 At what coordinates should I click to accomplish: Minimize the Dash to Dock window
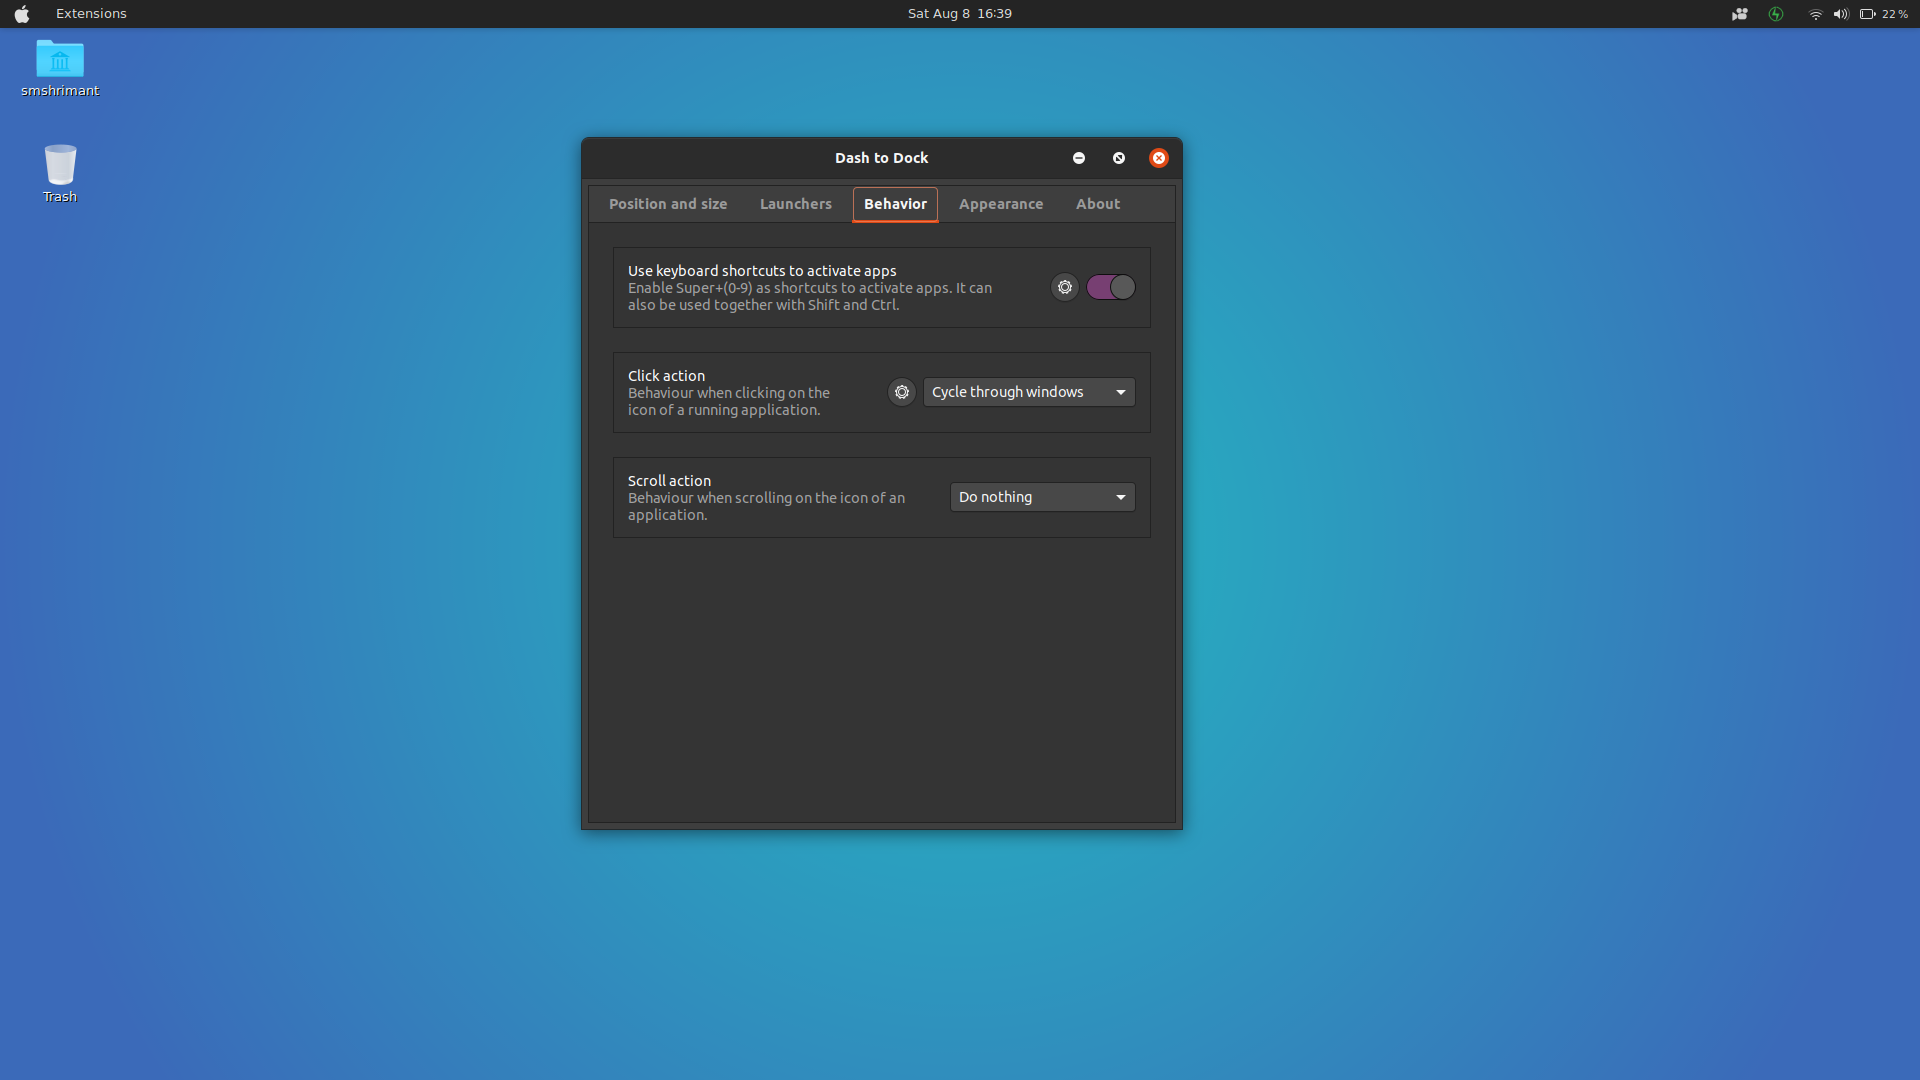coord(1079,158)
